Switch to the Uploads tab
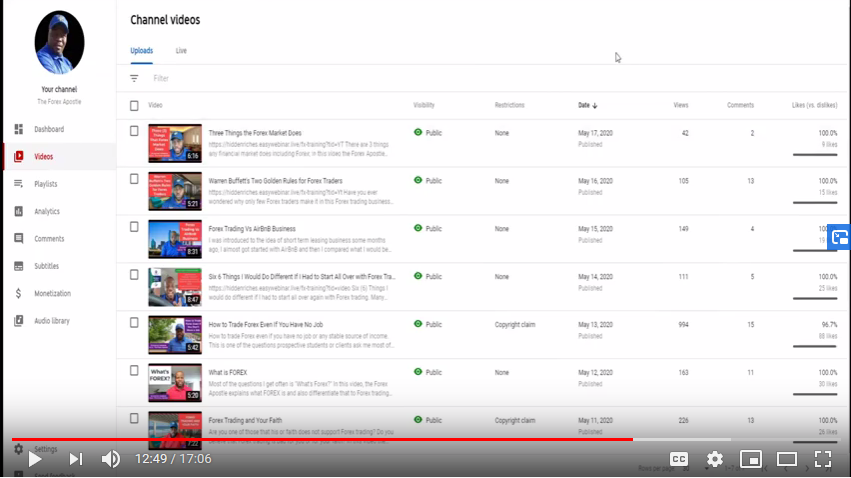Image resolution: width=851 pixels, height=478 pixels. click(x=142, y=50)
